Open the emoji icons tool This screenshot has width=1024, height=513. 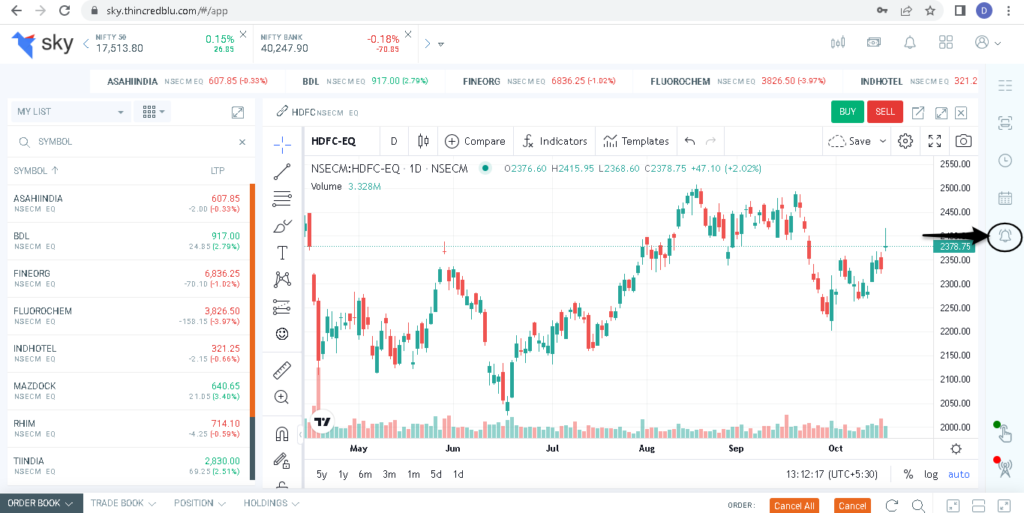282,334
